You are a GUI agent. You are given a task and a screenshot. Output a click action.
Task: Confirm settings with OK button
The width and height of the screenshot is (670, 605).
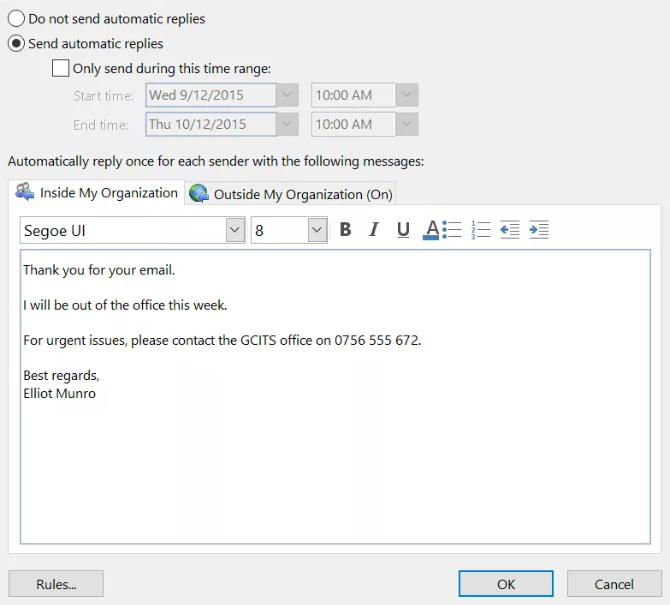point(506,584)
